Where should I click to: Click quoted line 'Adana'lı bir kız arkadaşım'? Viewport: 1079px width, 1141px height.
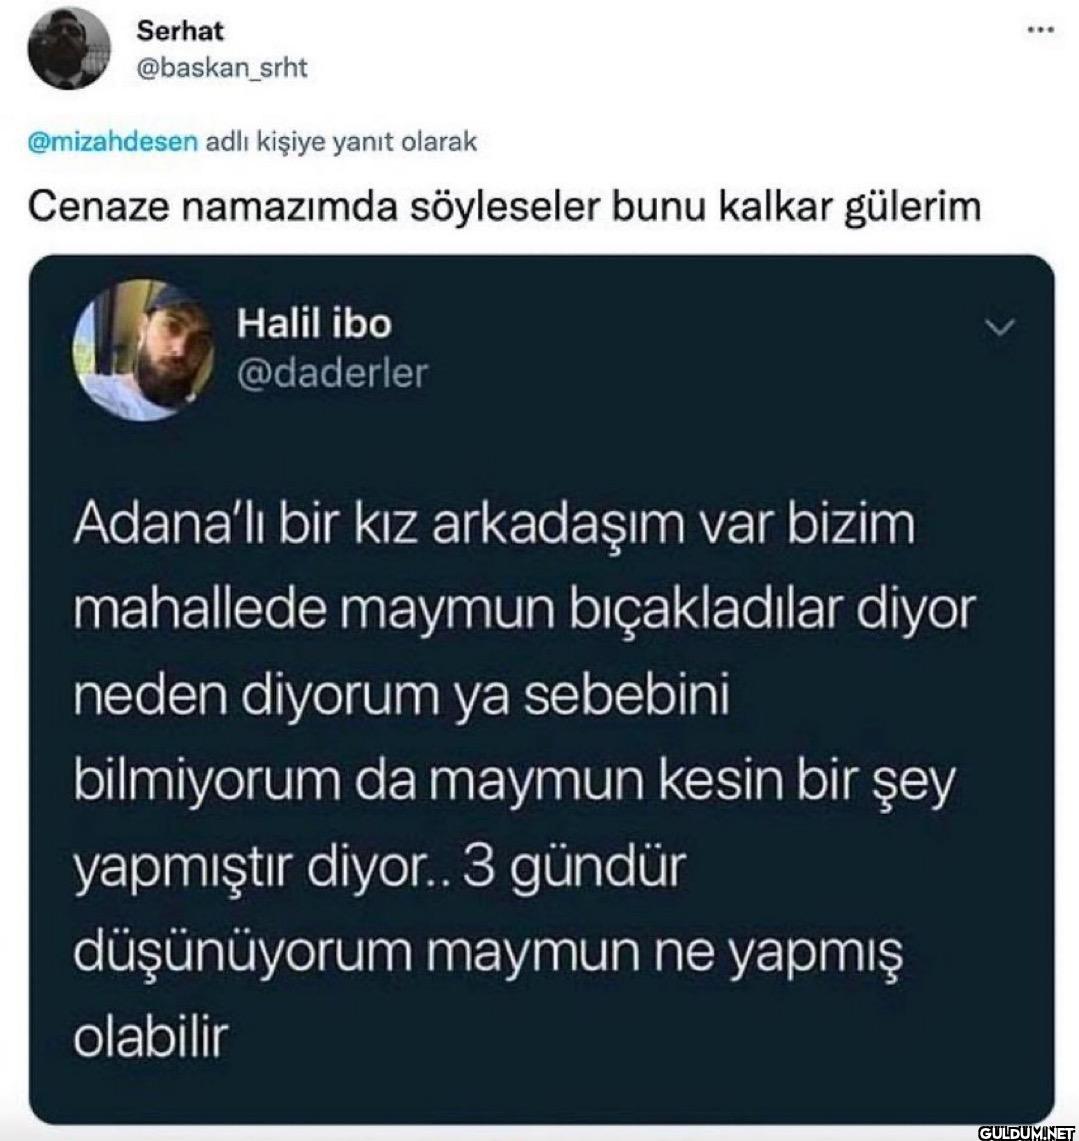[494, 525]
